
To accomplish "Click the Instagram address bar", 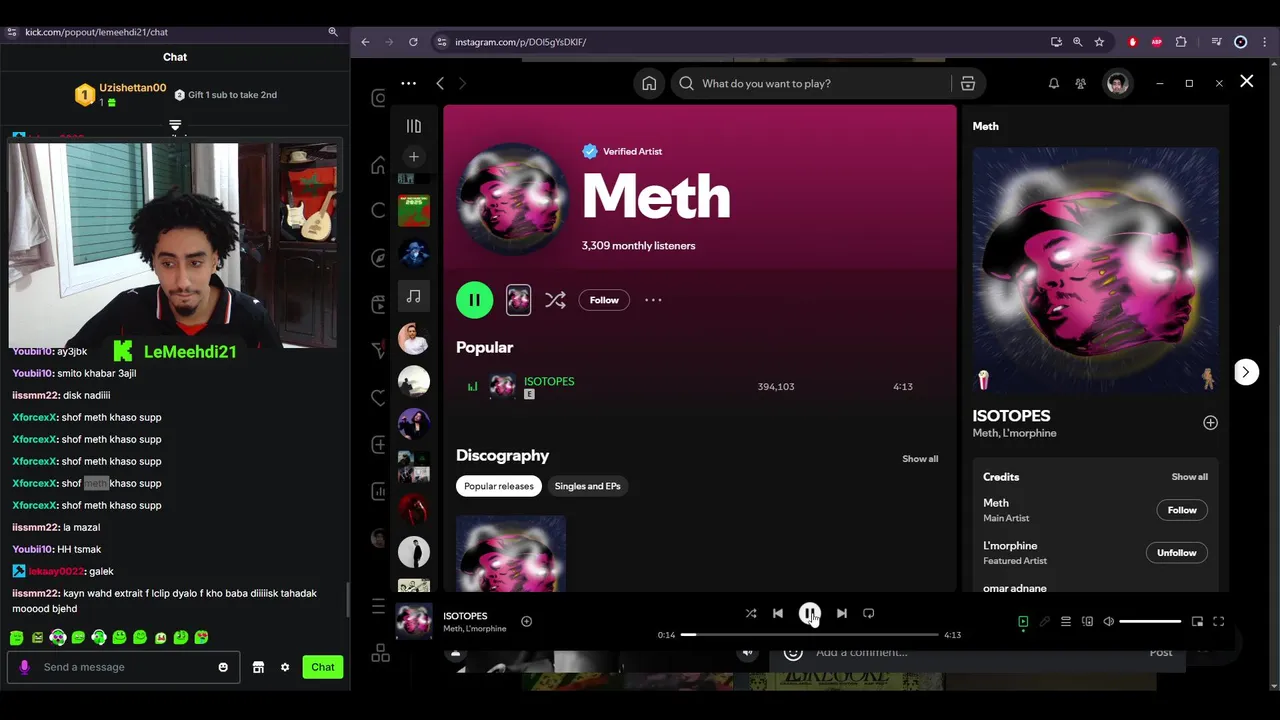I will point(740,42).
